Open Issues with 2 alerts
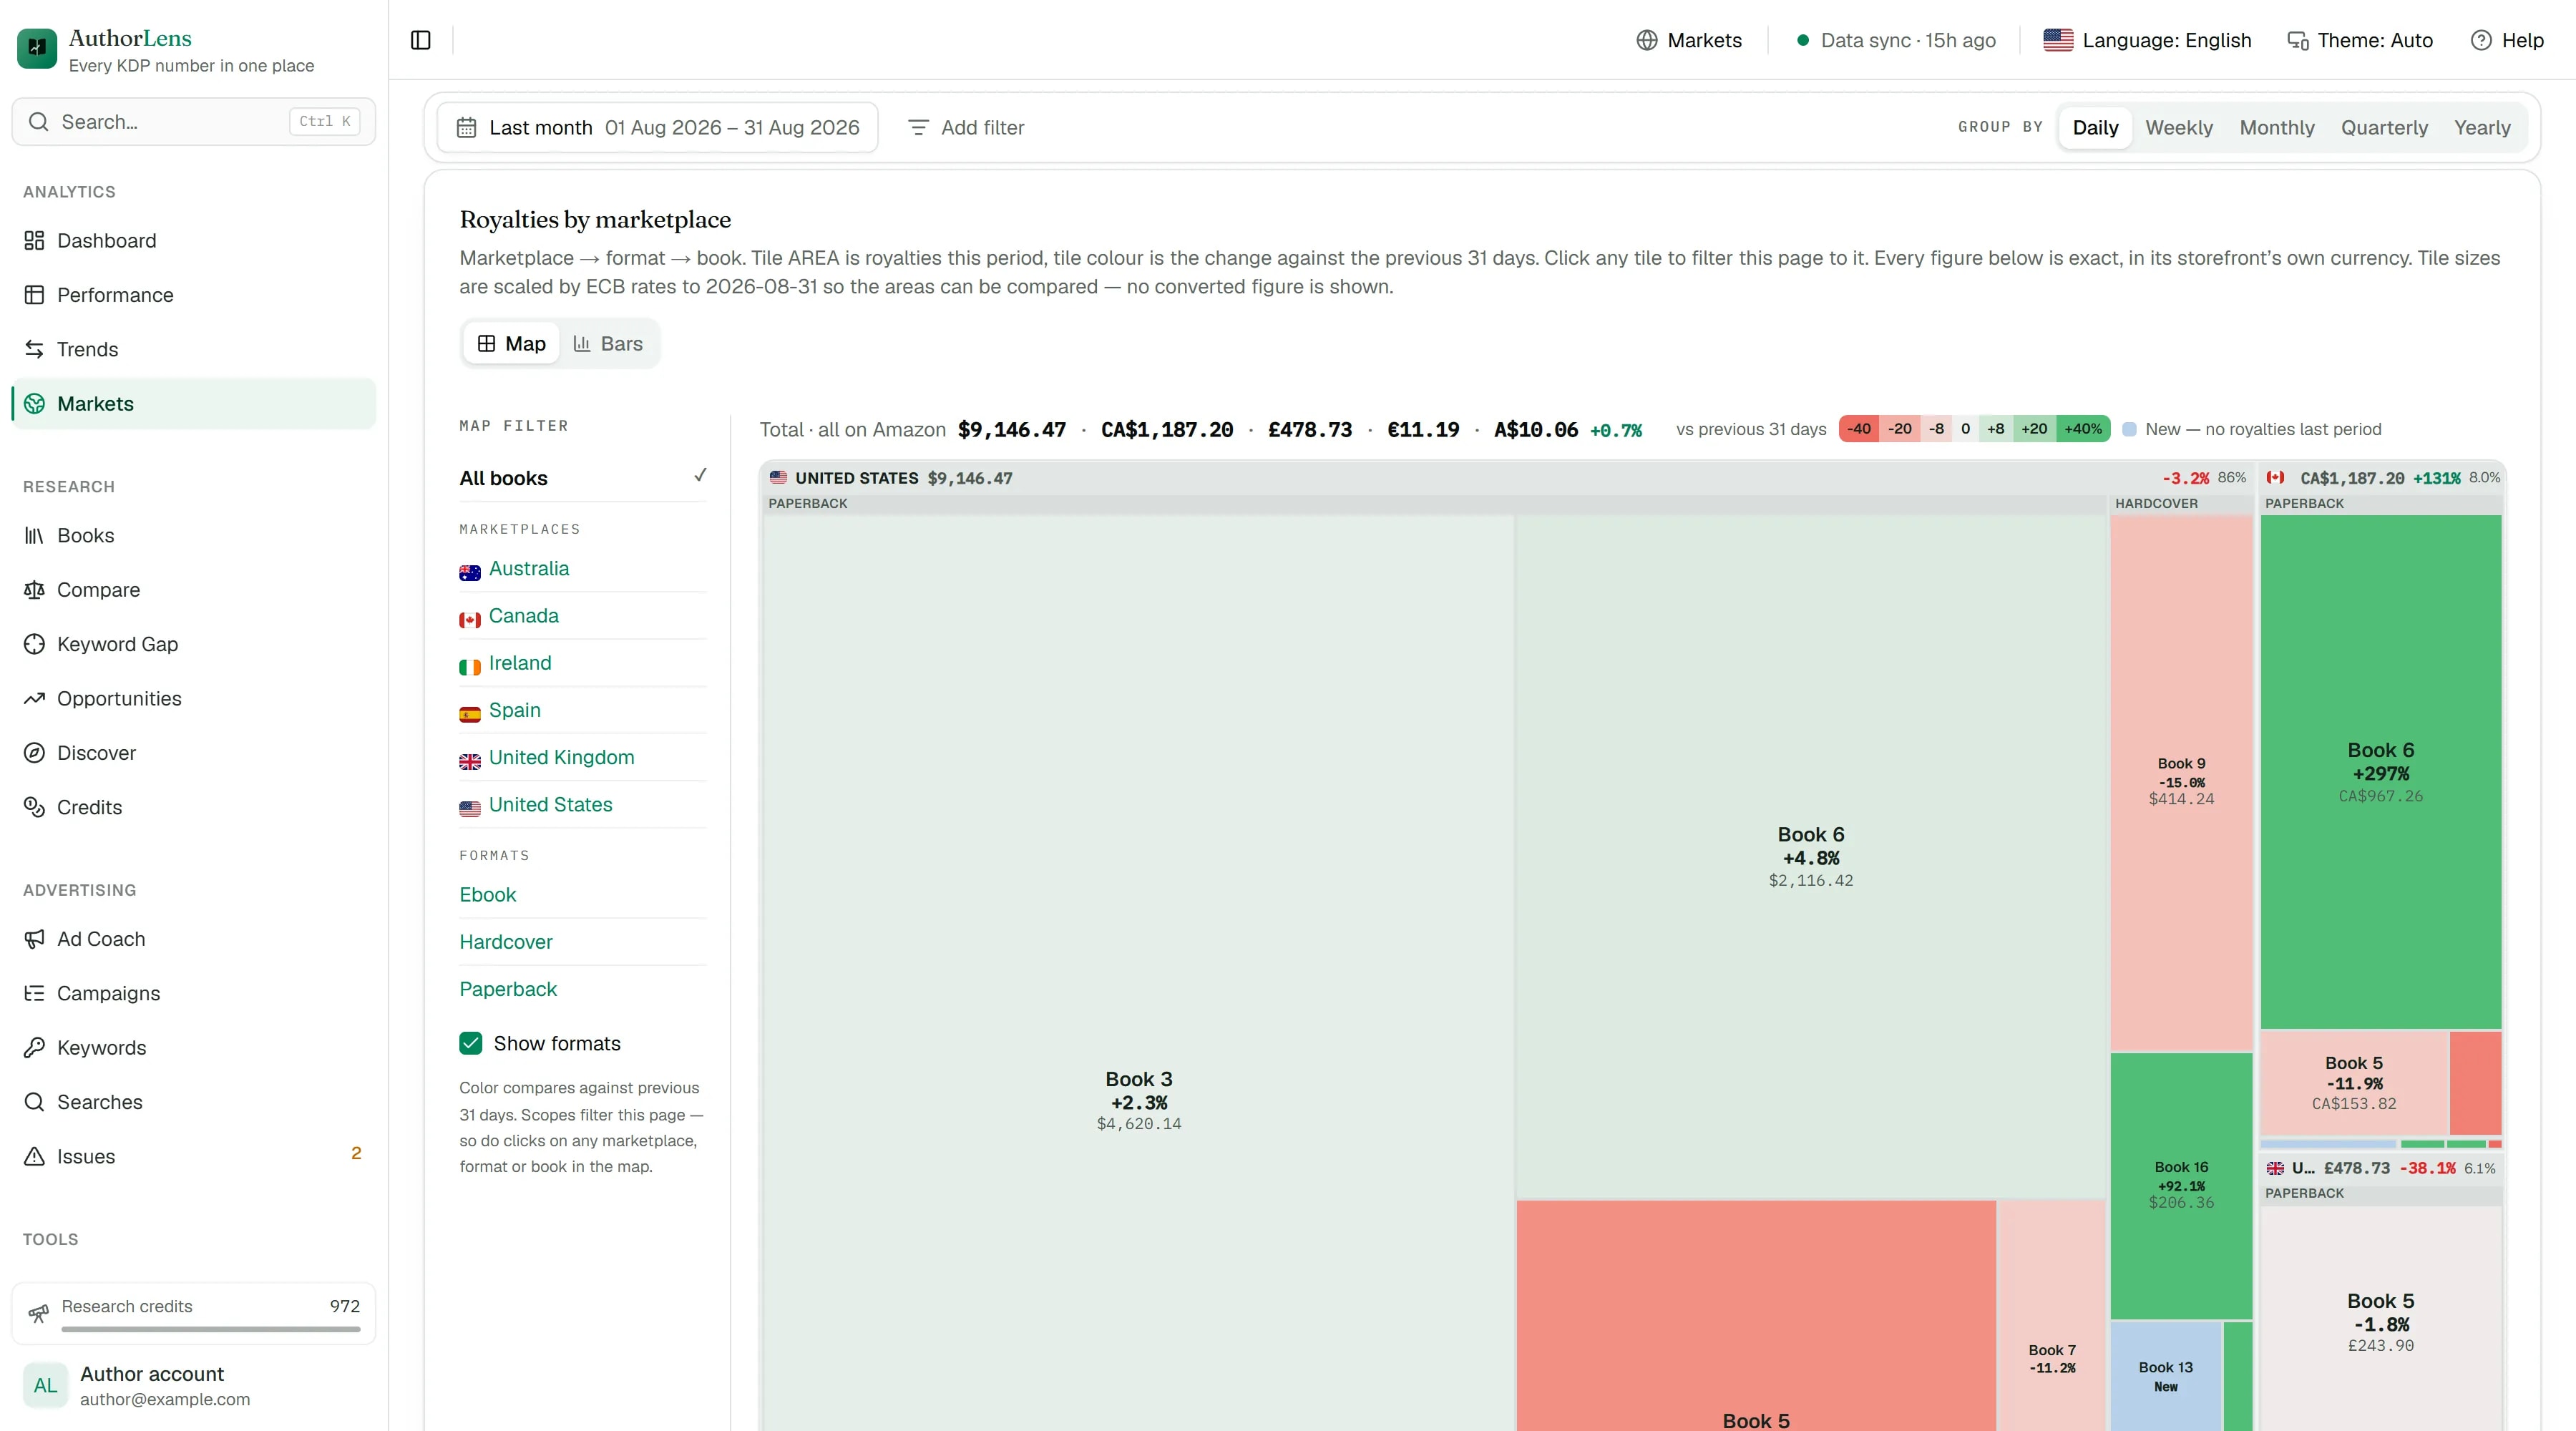Image resolution: width=2576 pixels, height=1431 pixels. (194, 1156)
